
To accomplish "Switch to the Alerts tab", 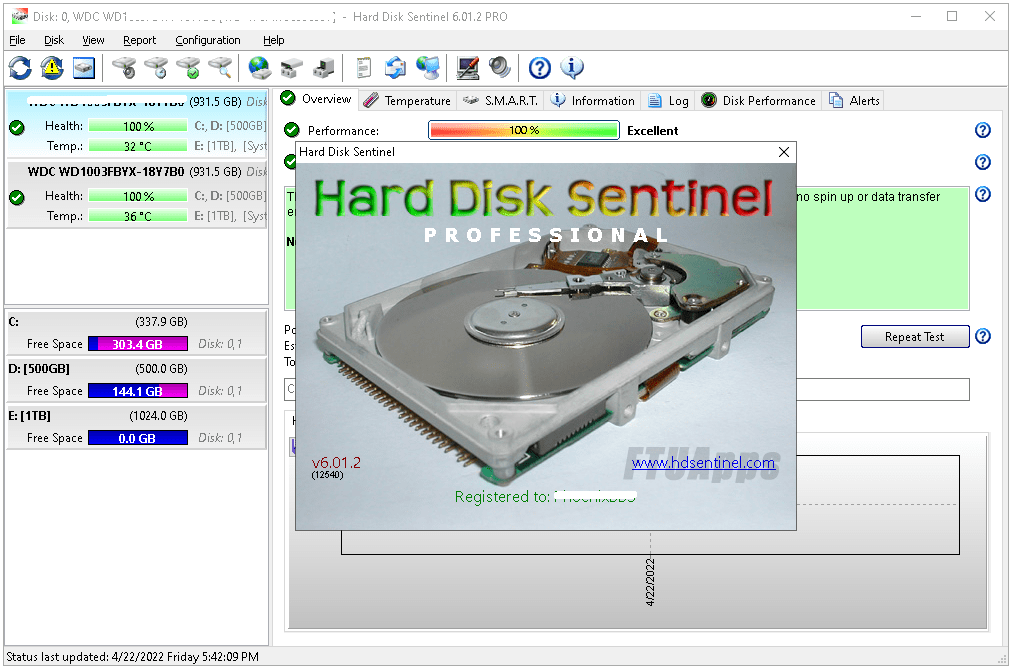I will pos(855,101).
